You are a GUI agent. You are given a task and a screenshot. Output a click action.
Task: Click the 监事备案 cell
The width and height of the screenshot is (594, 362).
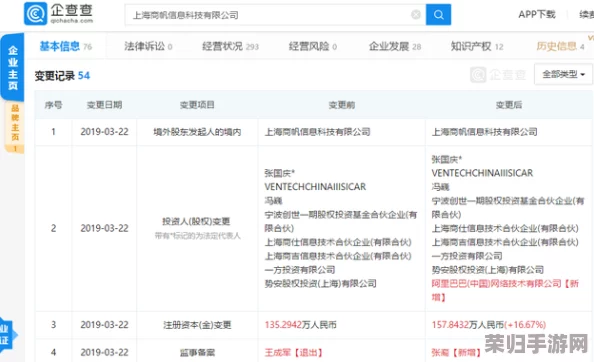197,353
